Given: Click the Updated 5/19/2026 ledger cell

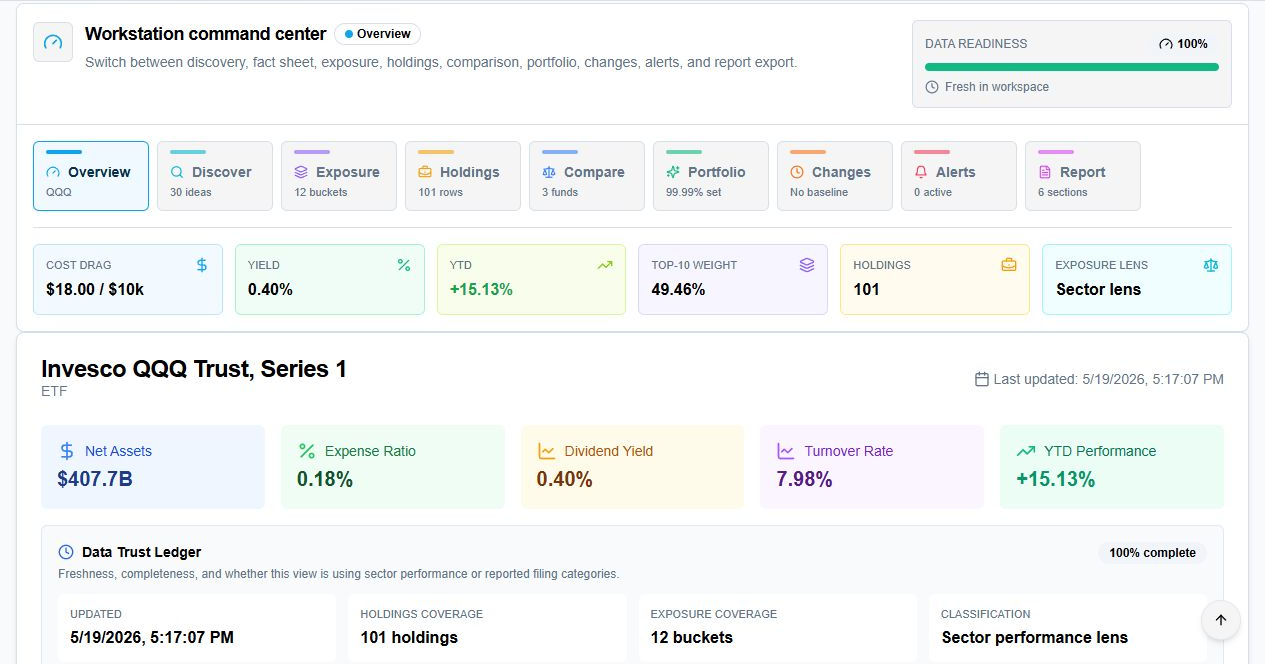Looking at the screenshot, I should click(197, 627).
